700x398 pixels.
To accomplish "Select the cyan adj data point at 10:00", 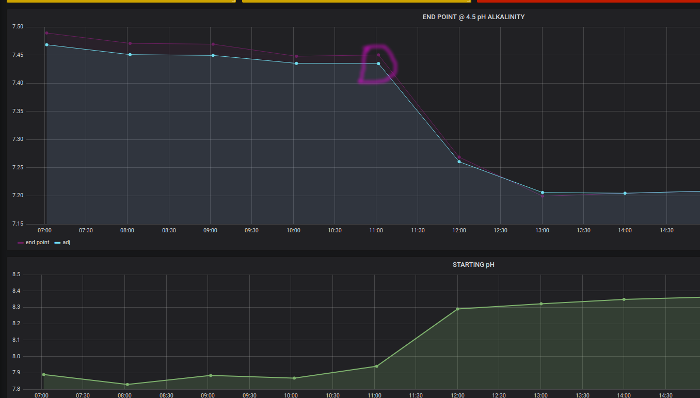I will coord(296,63).
